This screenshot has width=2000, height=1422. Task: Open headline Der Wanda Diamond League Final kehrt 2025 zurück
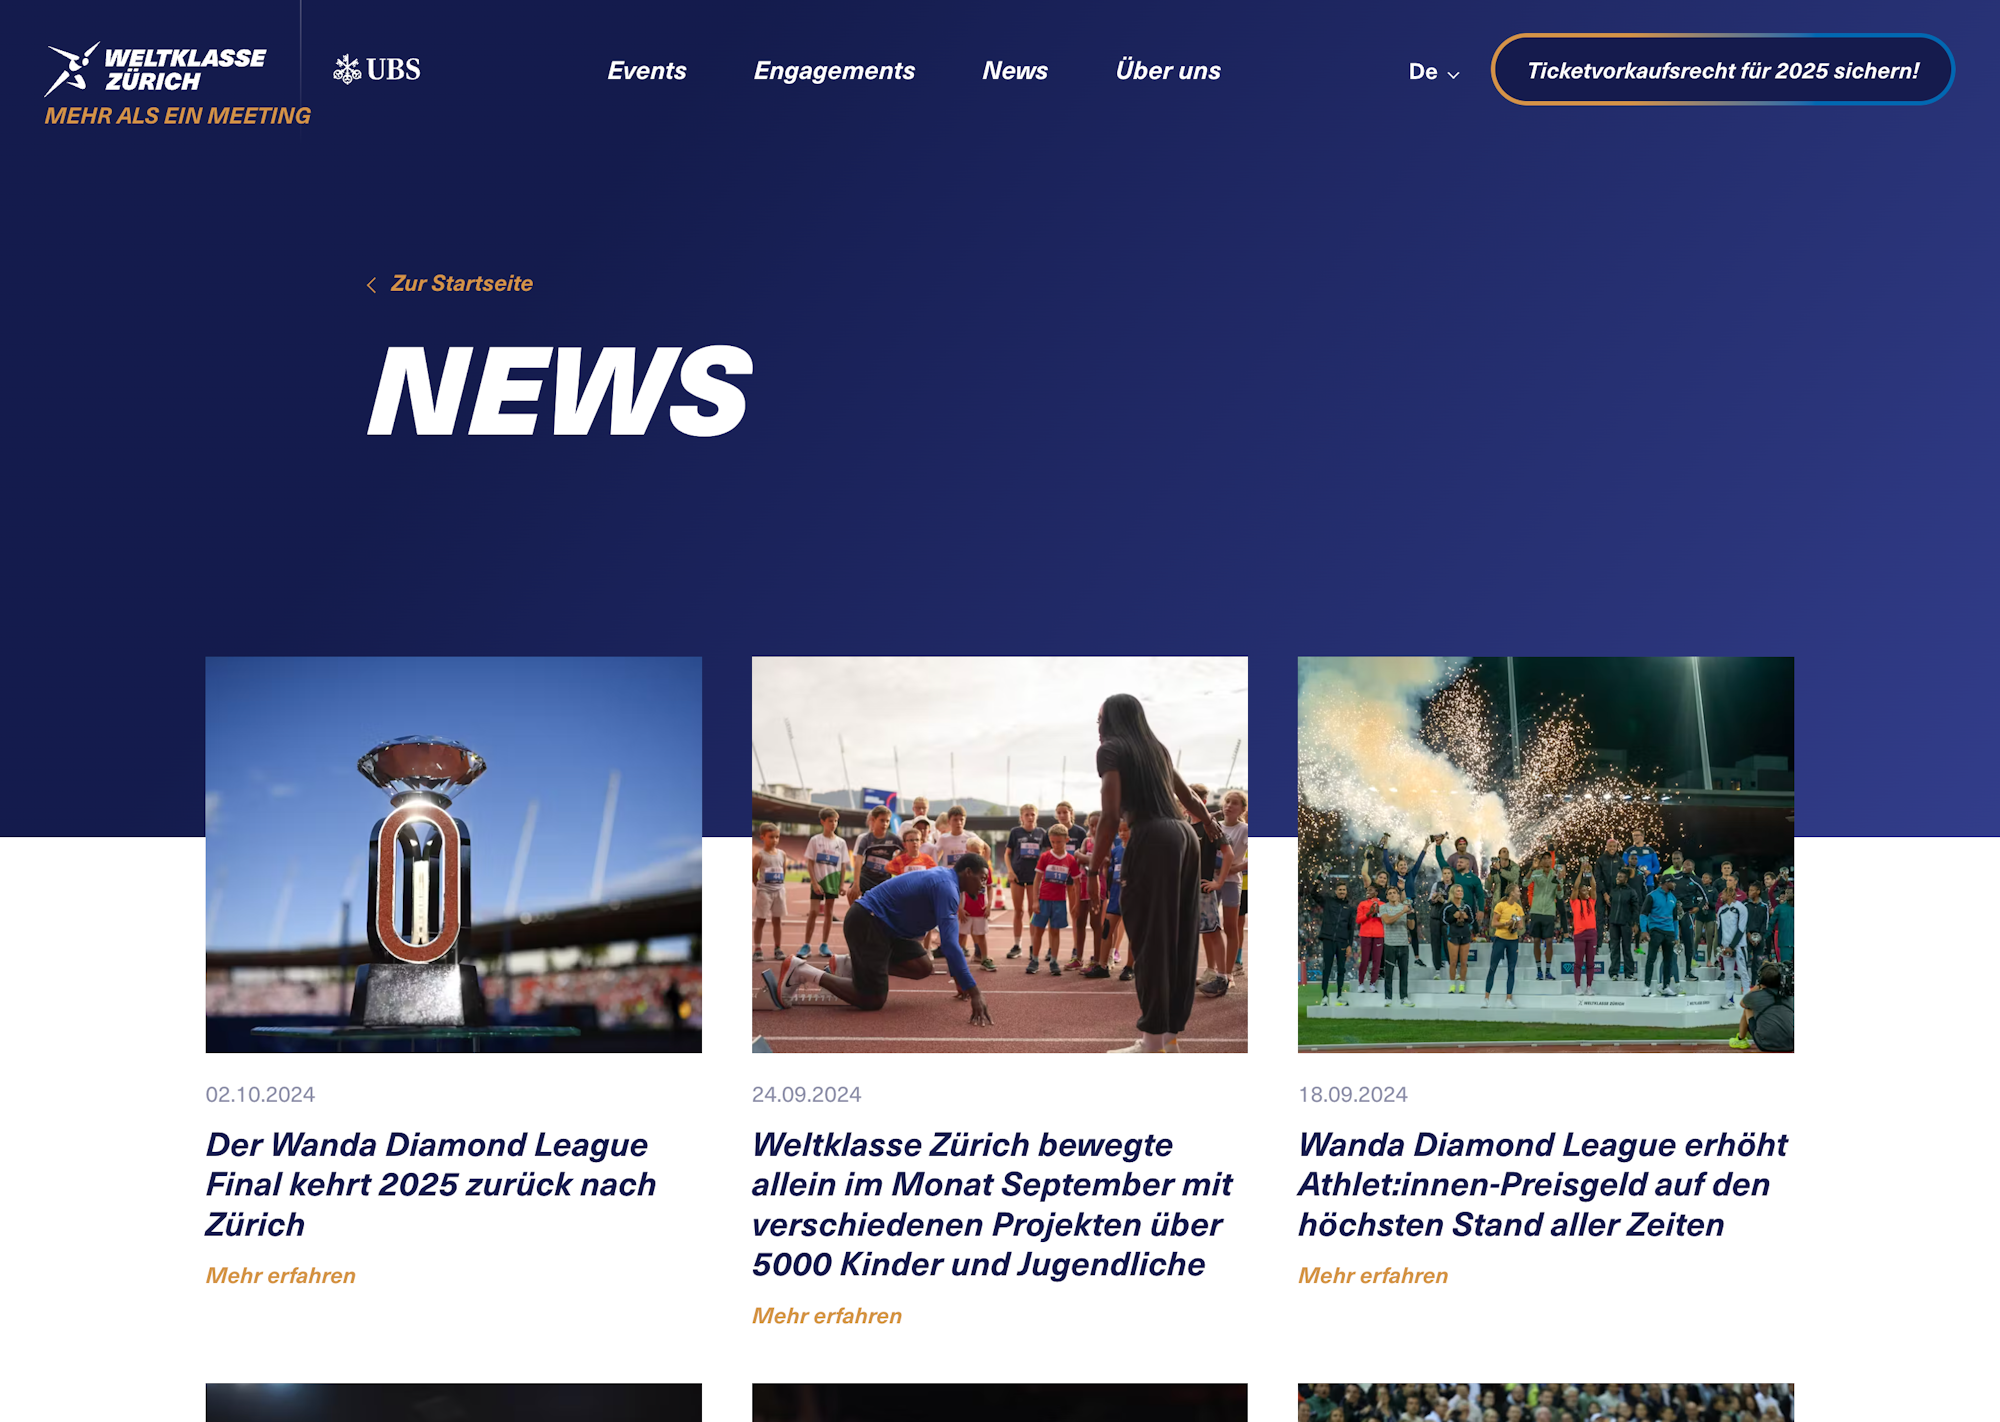(431, 1184)
